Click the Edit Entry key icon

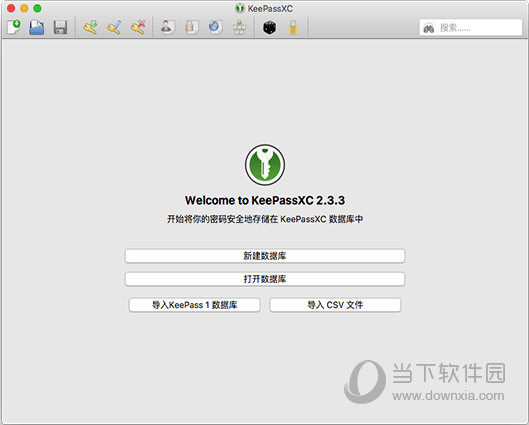pyautogui.click(x=114, y=27)
